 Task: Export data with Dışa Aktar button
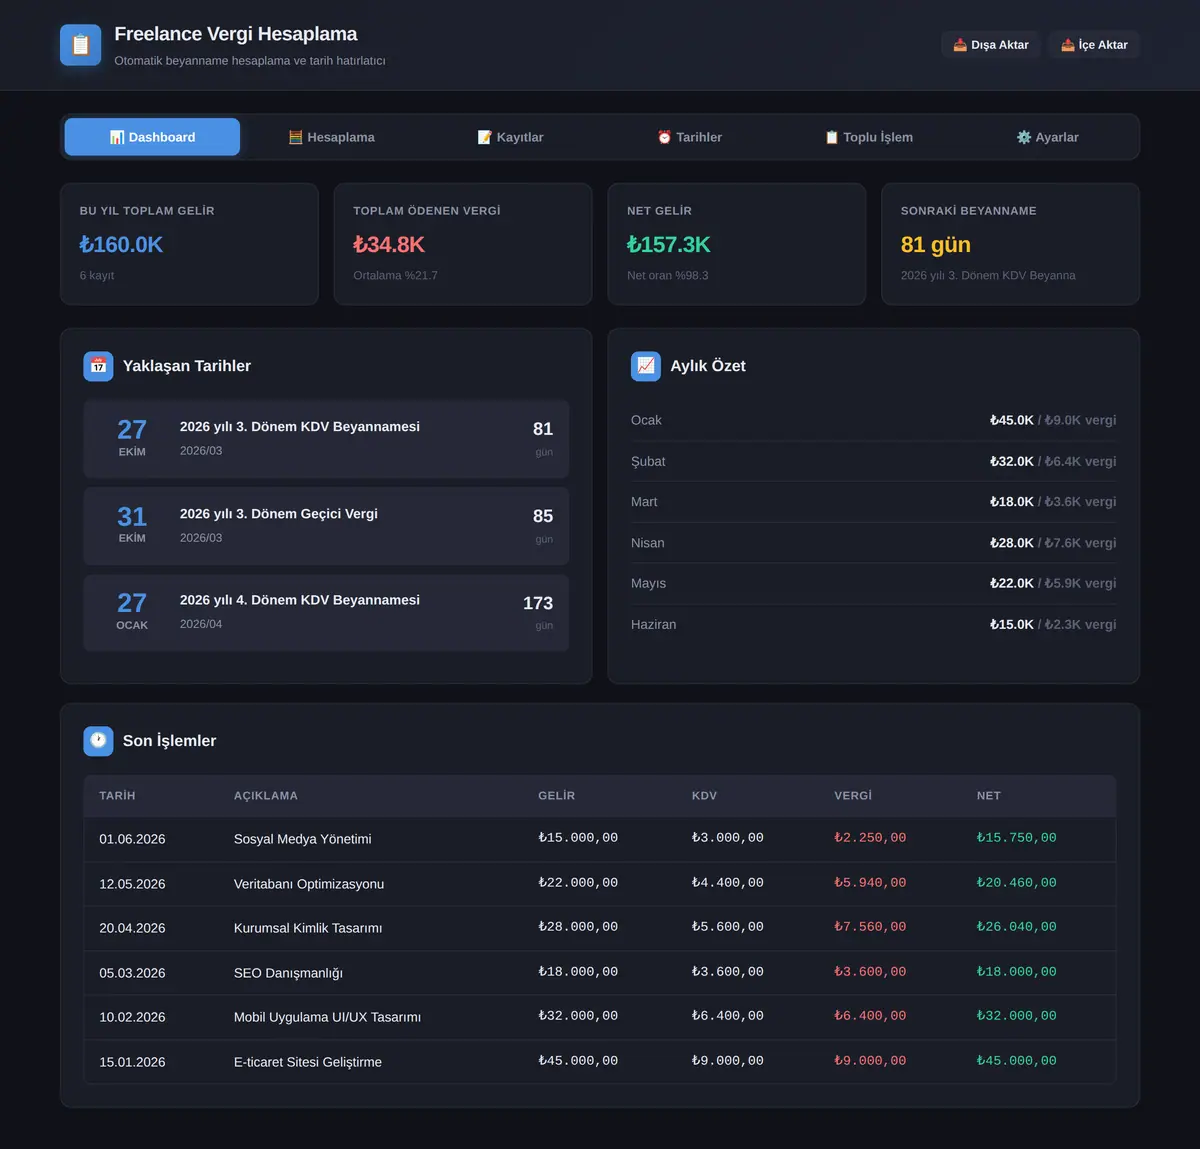click(x=990, y=45)
